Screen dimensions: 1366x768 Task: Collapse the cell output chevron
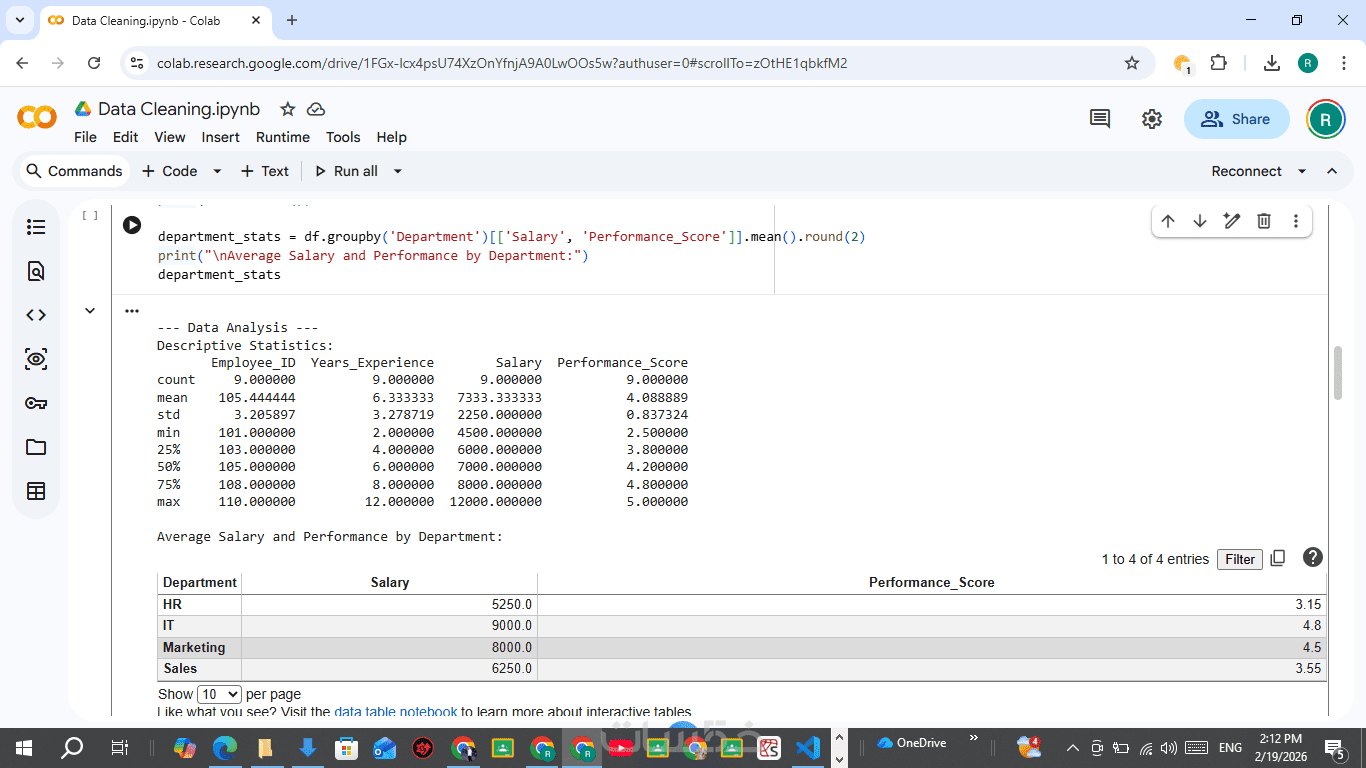[90, 311]
